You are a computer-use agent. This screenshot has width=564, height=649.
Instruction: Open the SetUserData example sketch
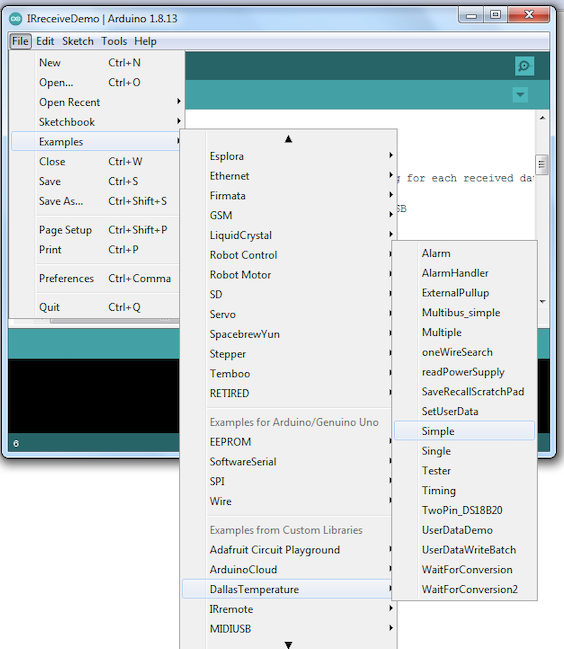(x=465, y=411)
